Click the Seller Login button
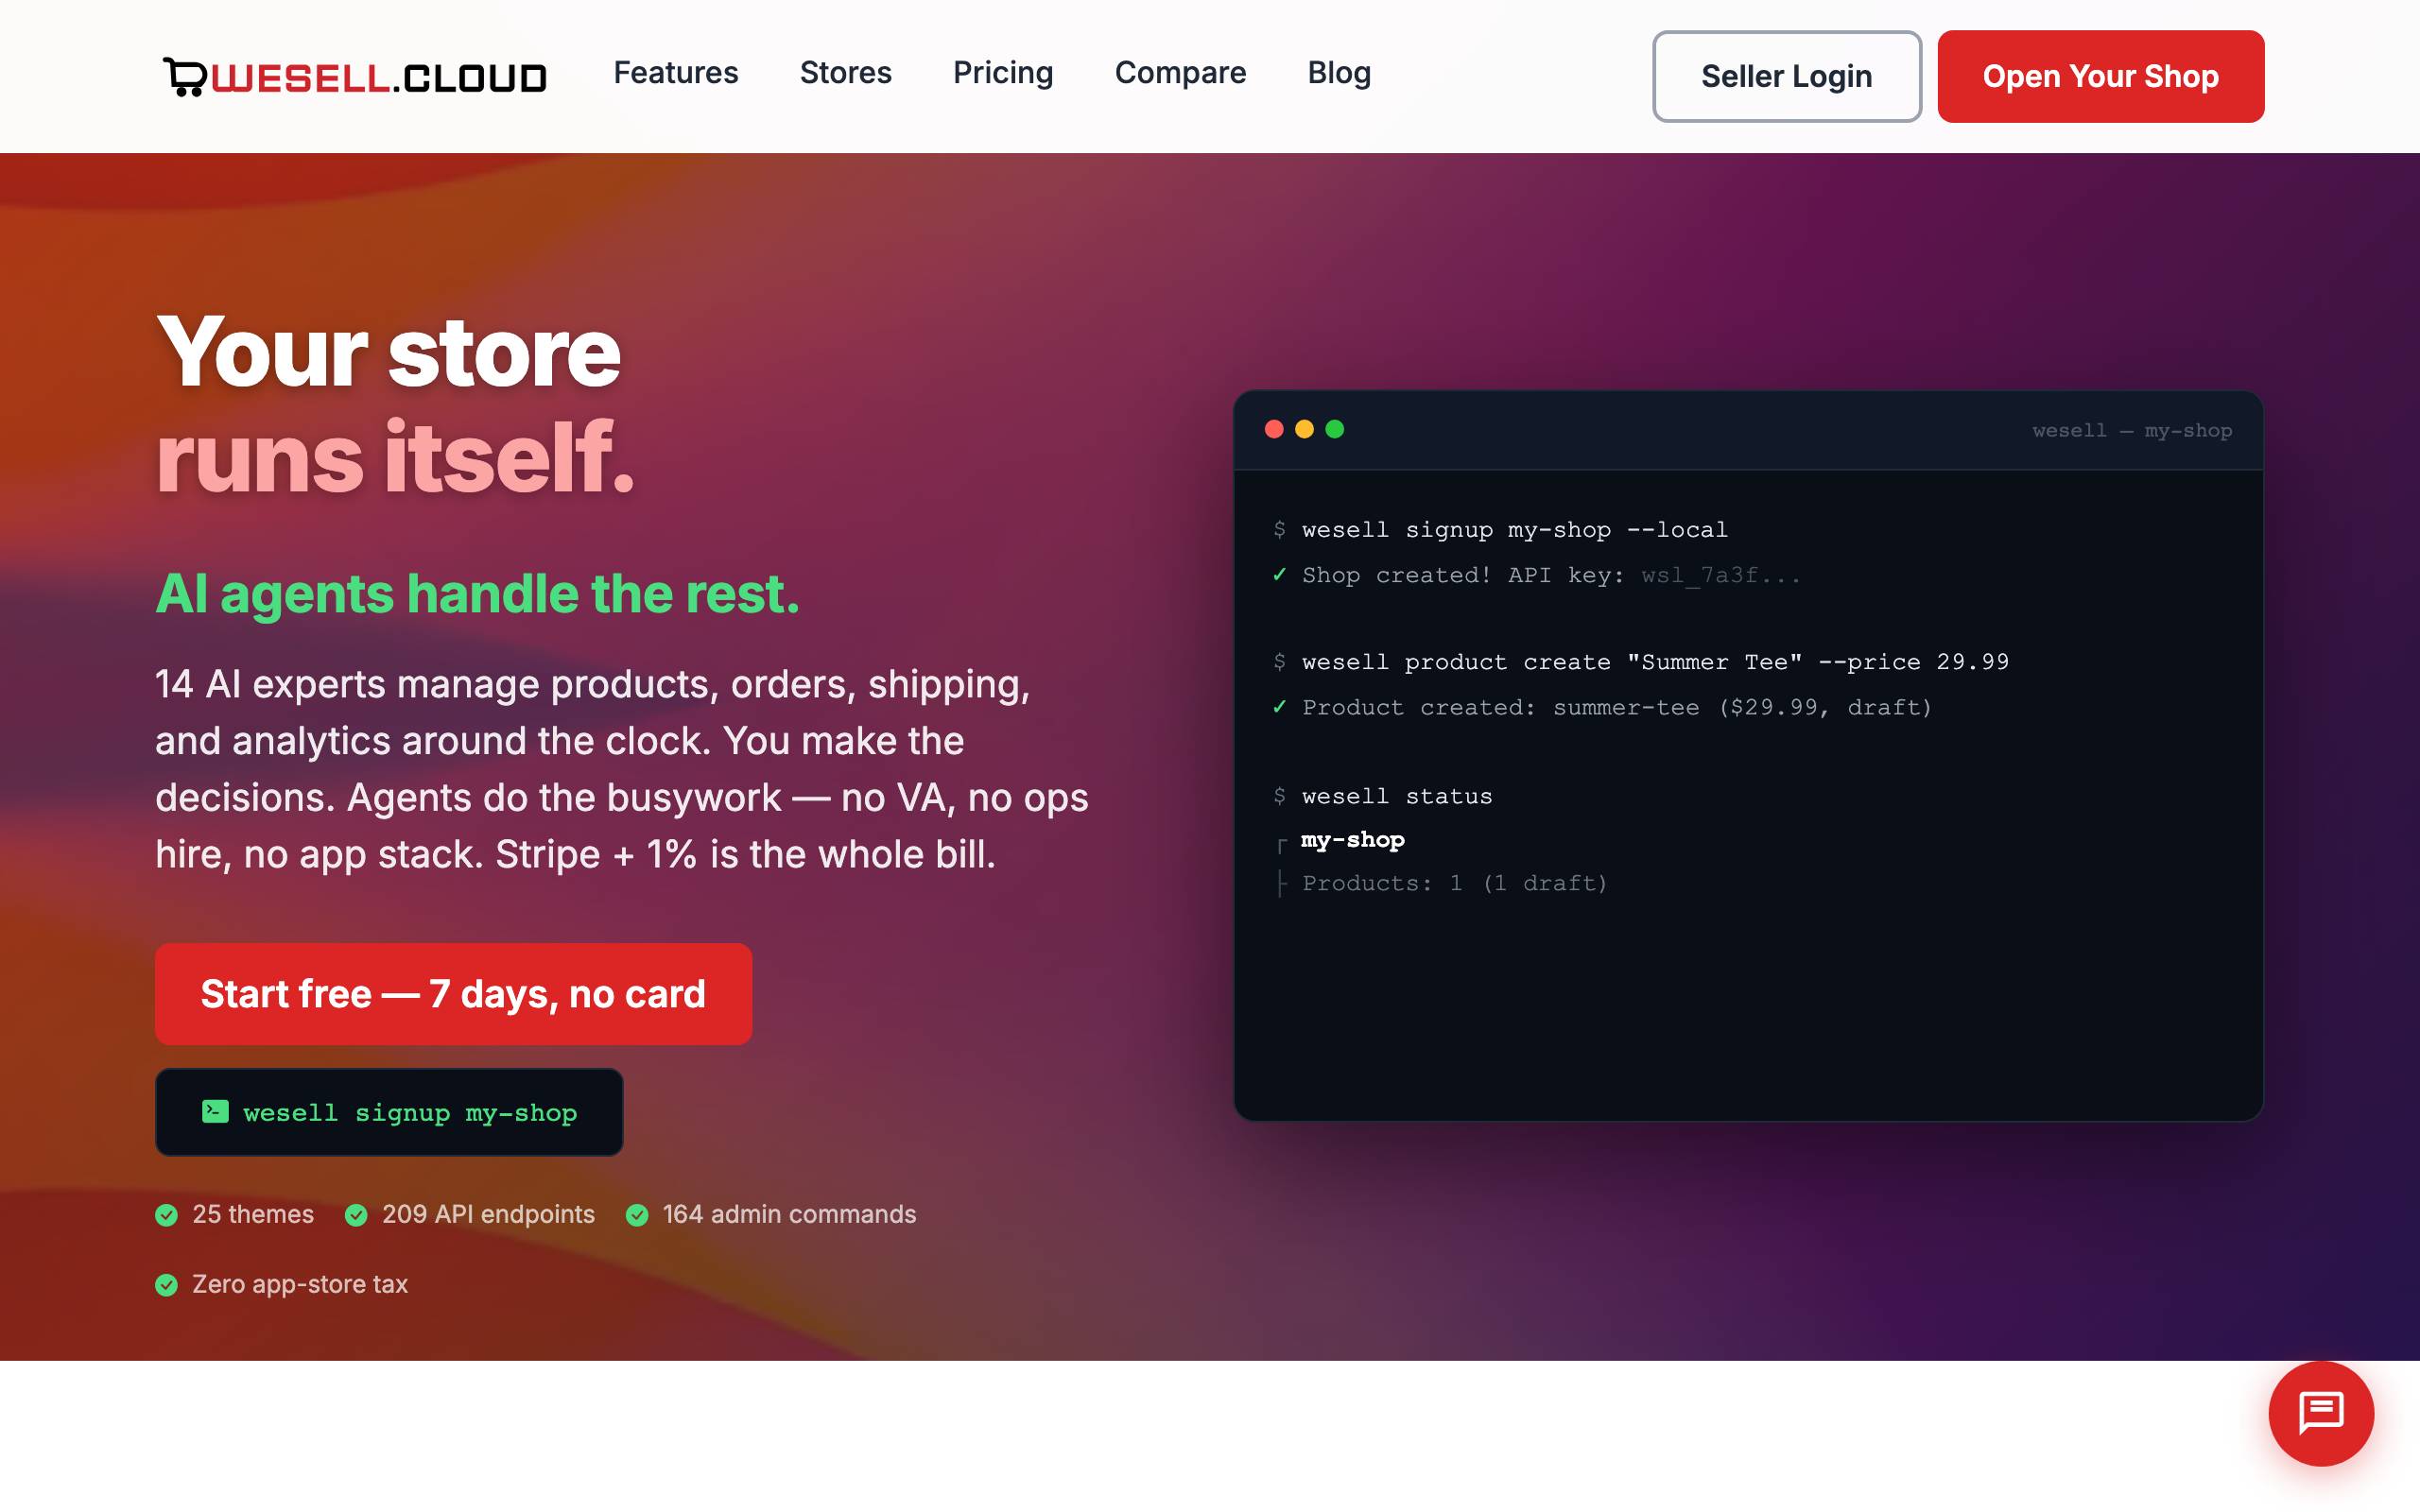 [1786, 76]
